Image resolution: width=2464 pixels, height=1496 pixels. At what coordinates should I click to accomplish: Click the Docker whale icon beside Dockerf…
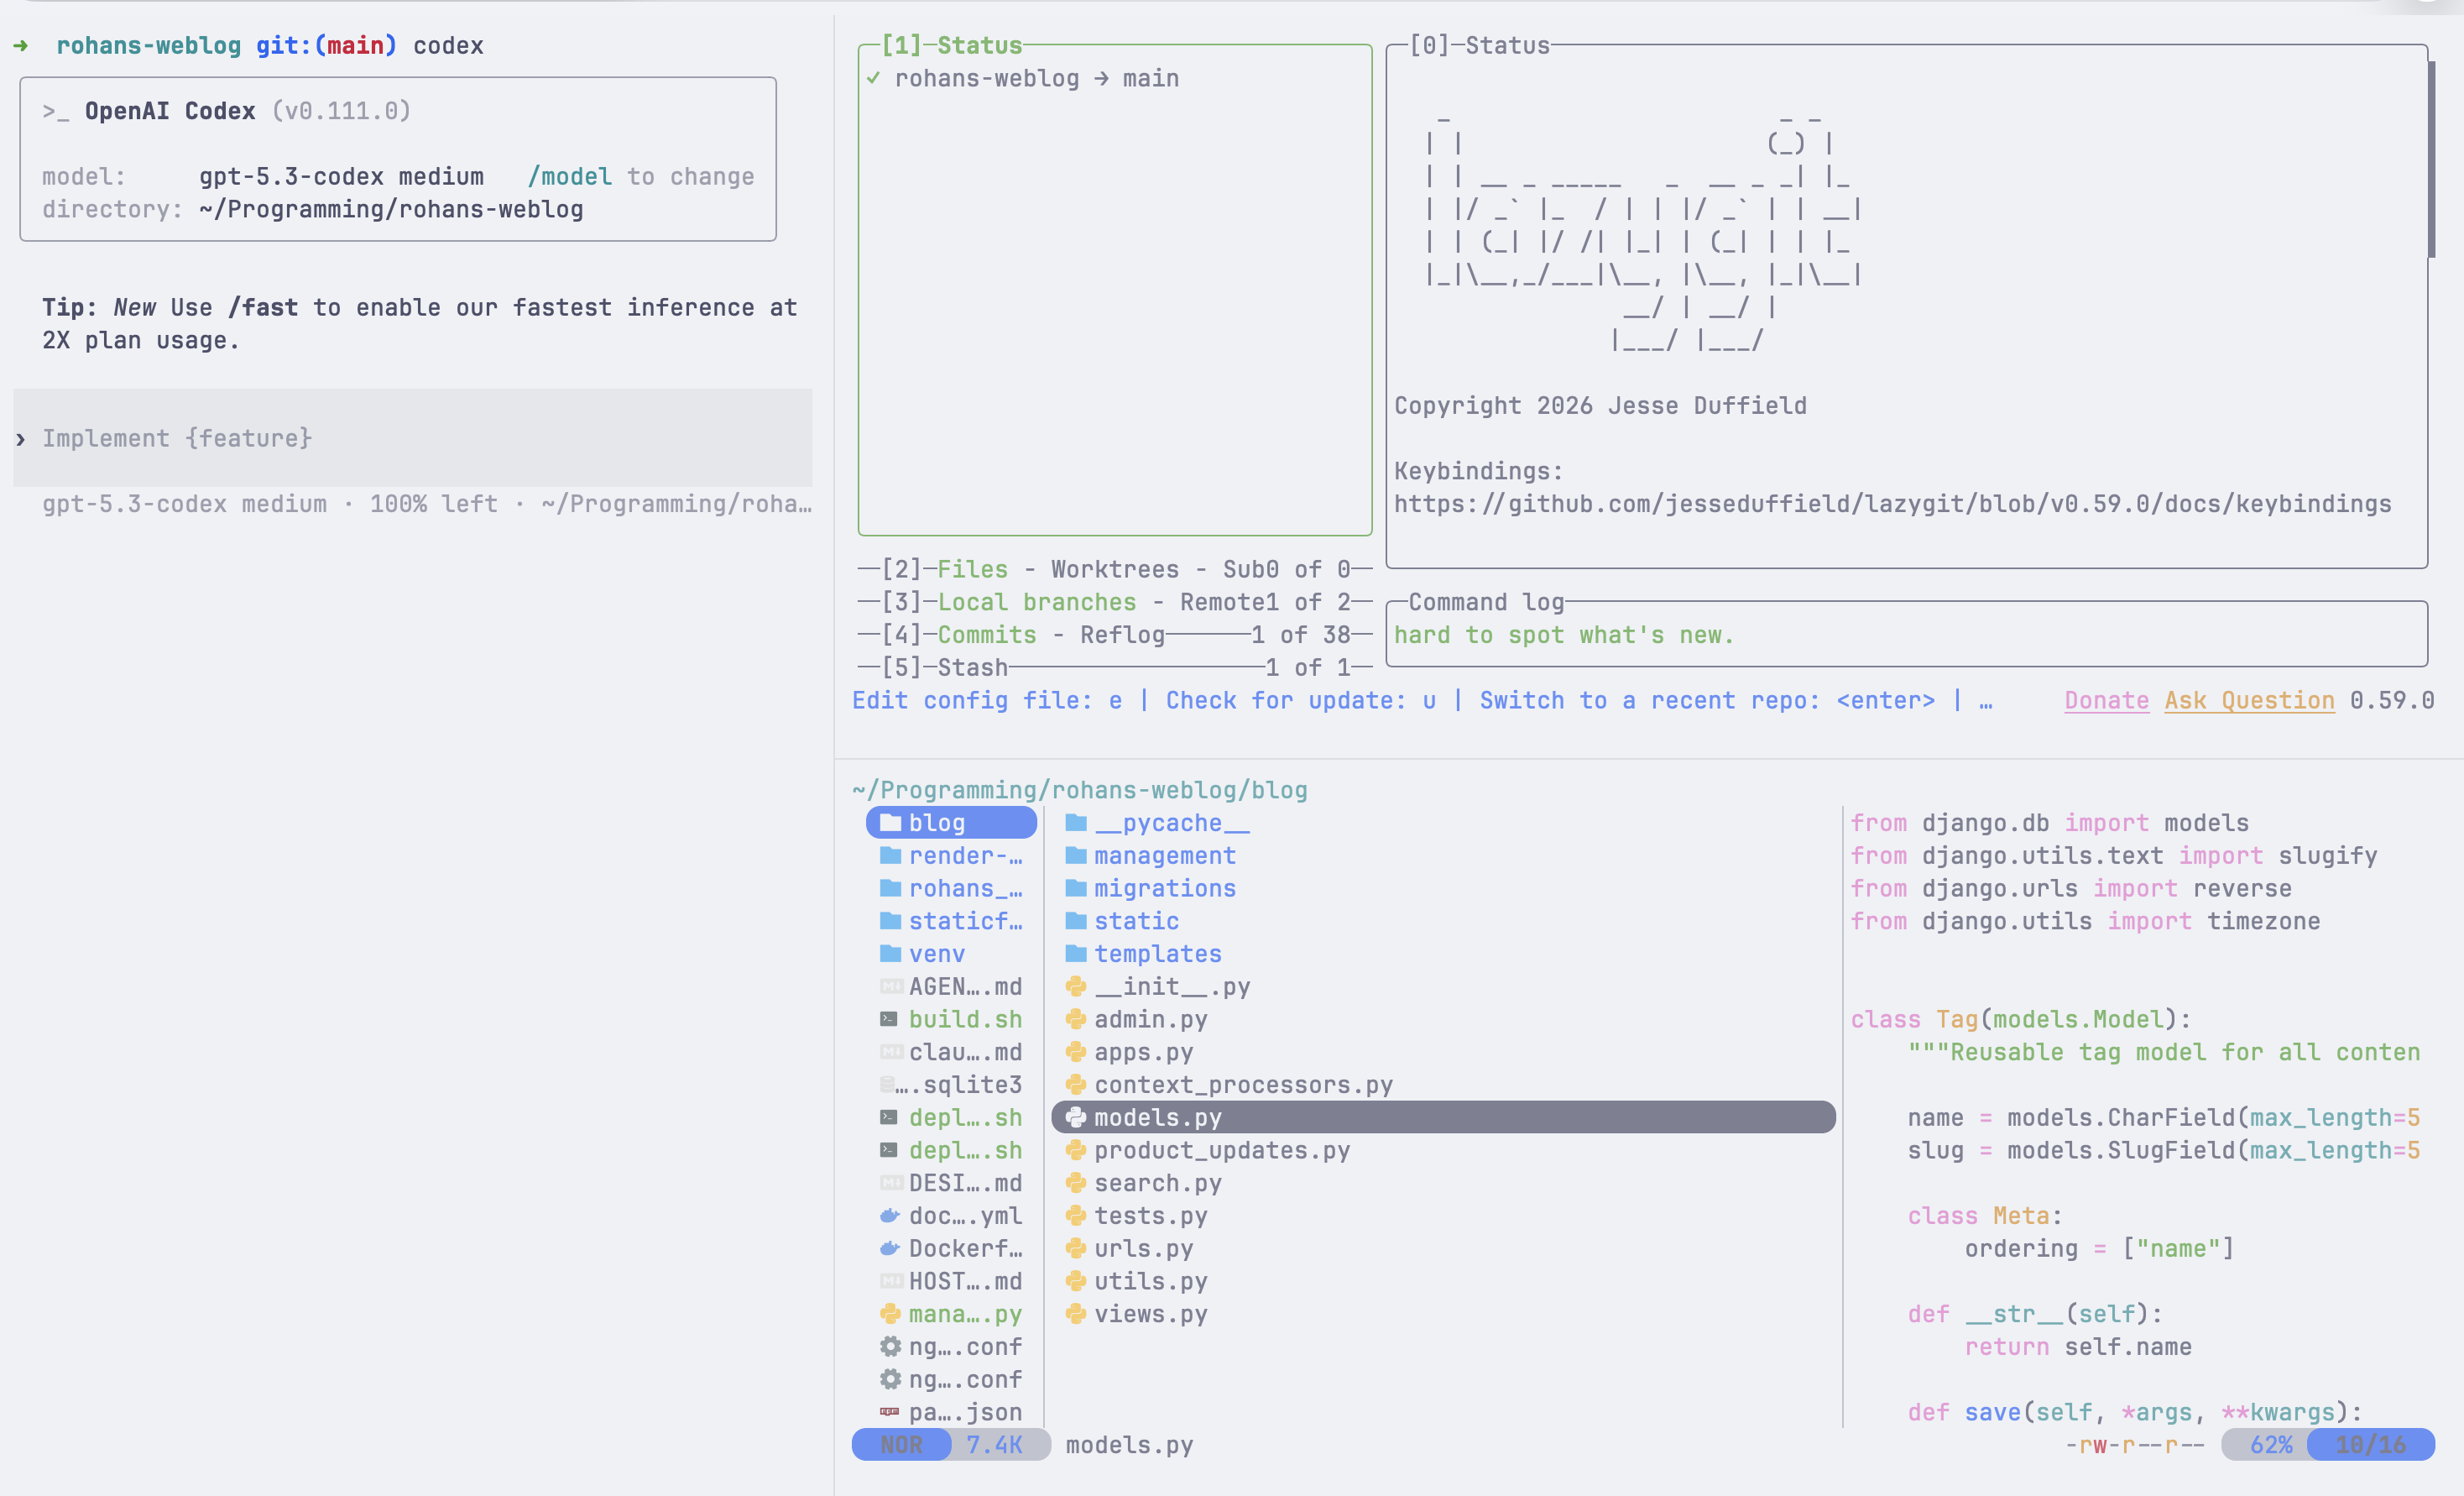889,1248
